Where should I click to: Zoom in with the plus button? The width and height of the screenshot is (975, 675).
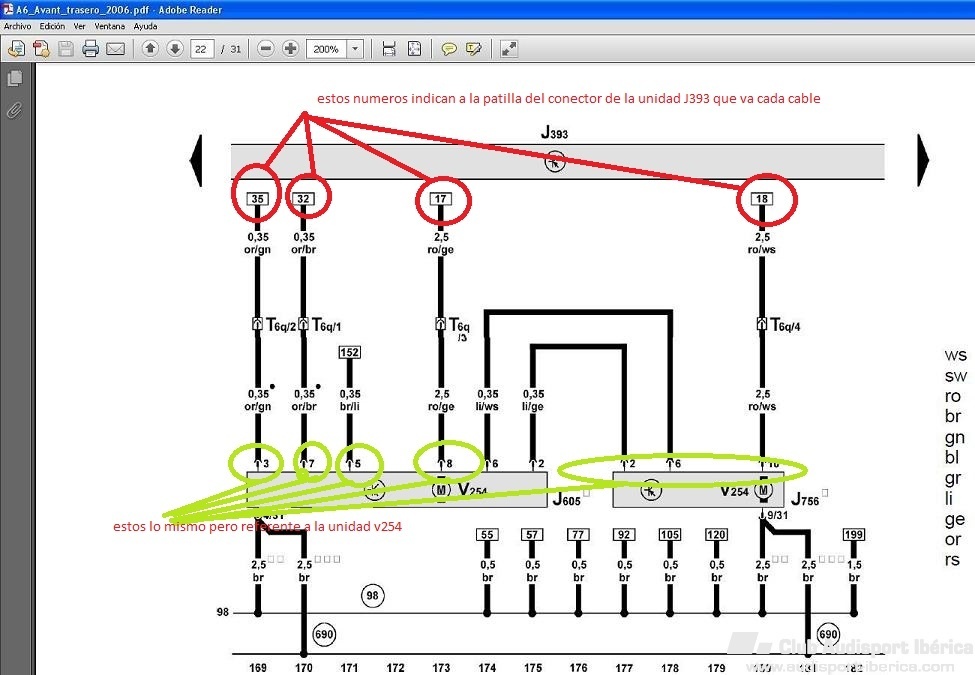tap(290, 48)
